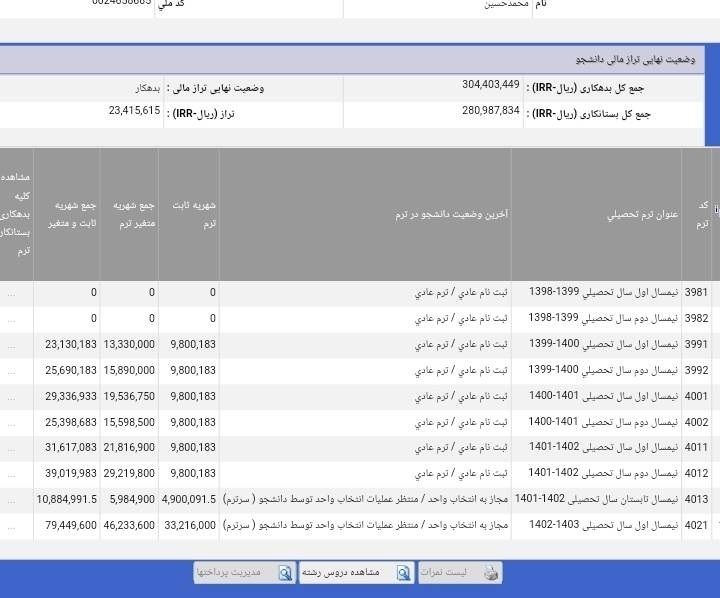
Task: Click variable tuition 29,219,800 of term 4012
Action: [129, 473]
